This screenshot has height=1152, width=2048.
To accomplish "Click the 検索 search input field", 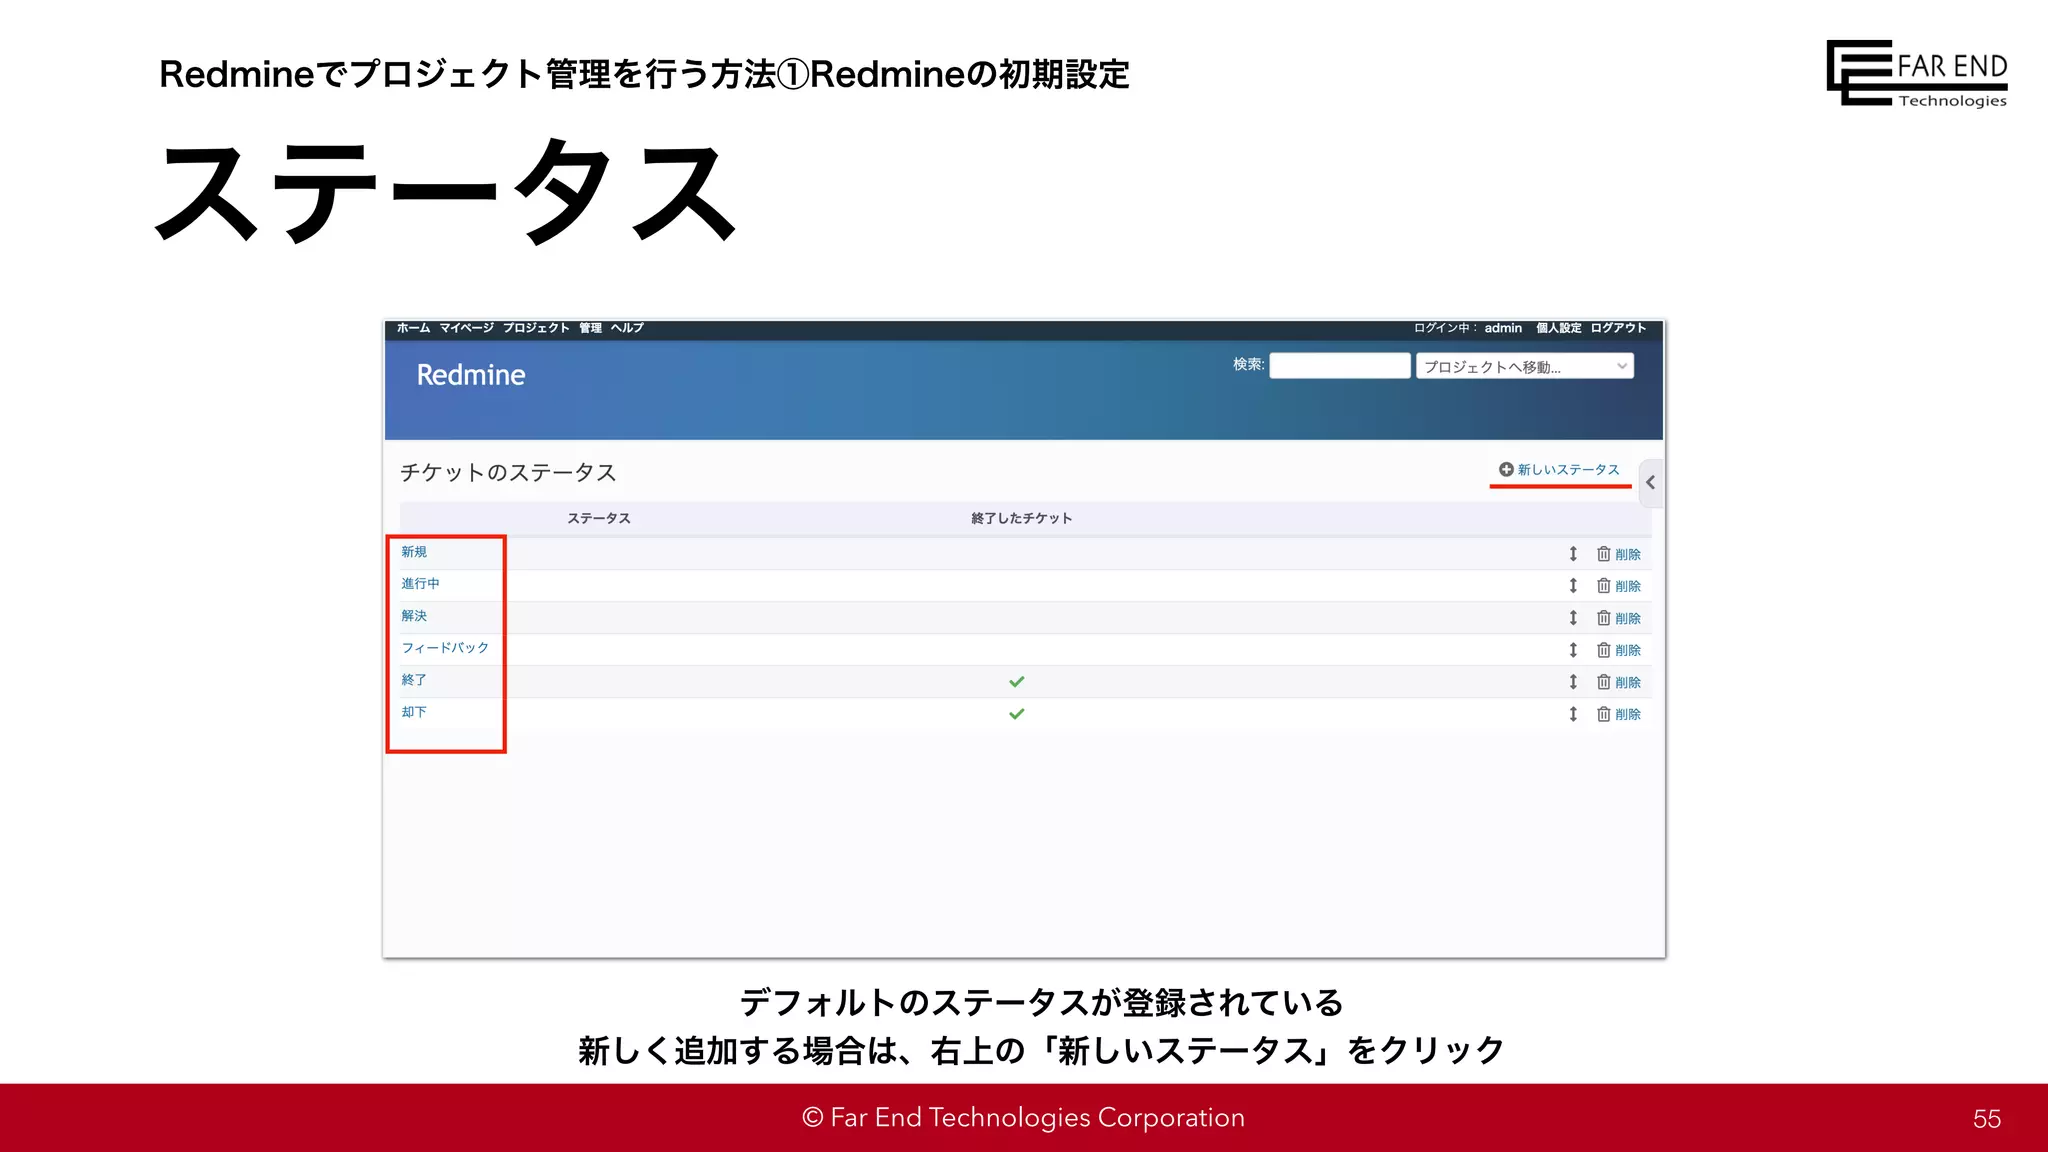I will click(x=1340, y=366).
